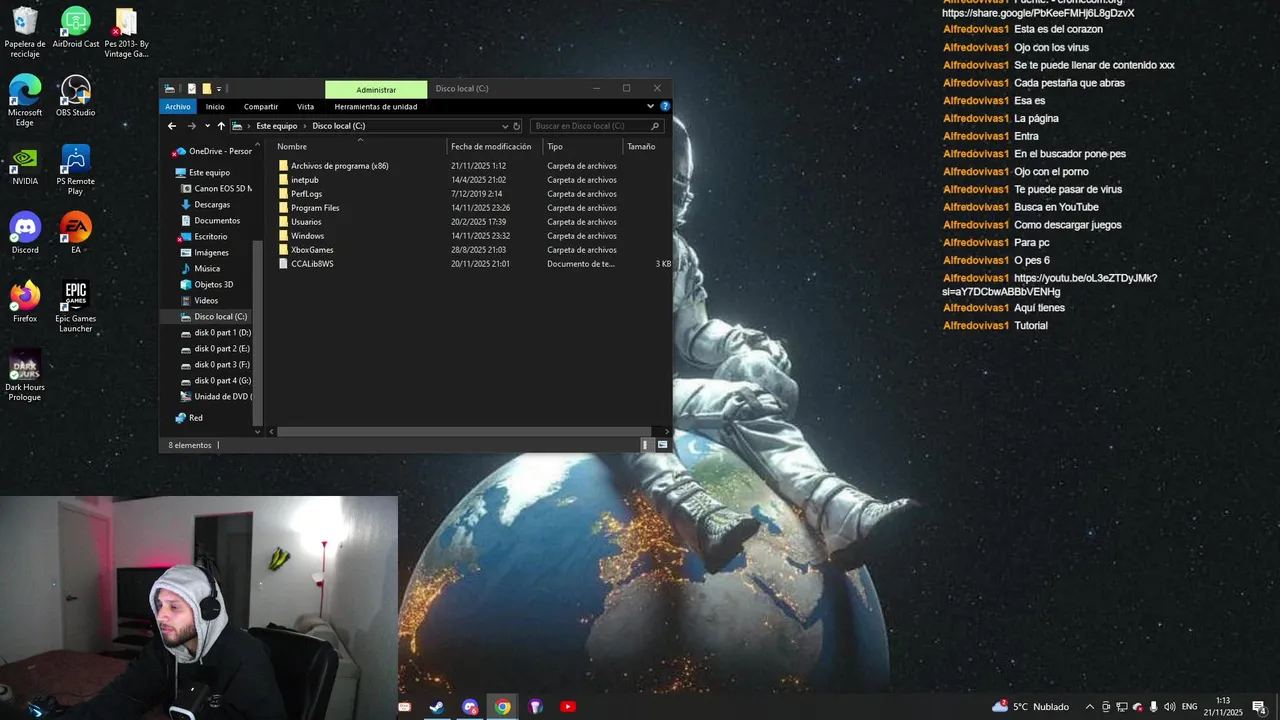Screen dimensions: 1280x720
Task: Select OneDrive - Personal in navigation pane
Action: (212, 151)
